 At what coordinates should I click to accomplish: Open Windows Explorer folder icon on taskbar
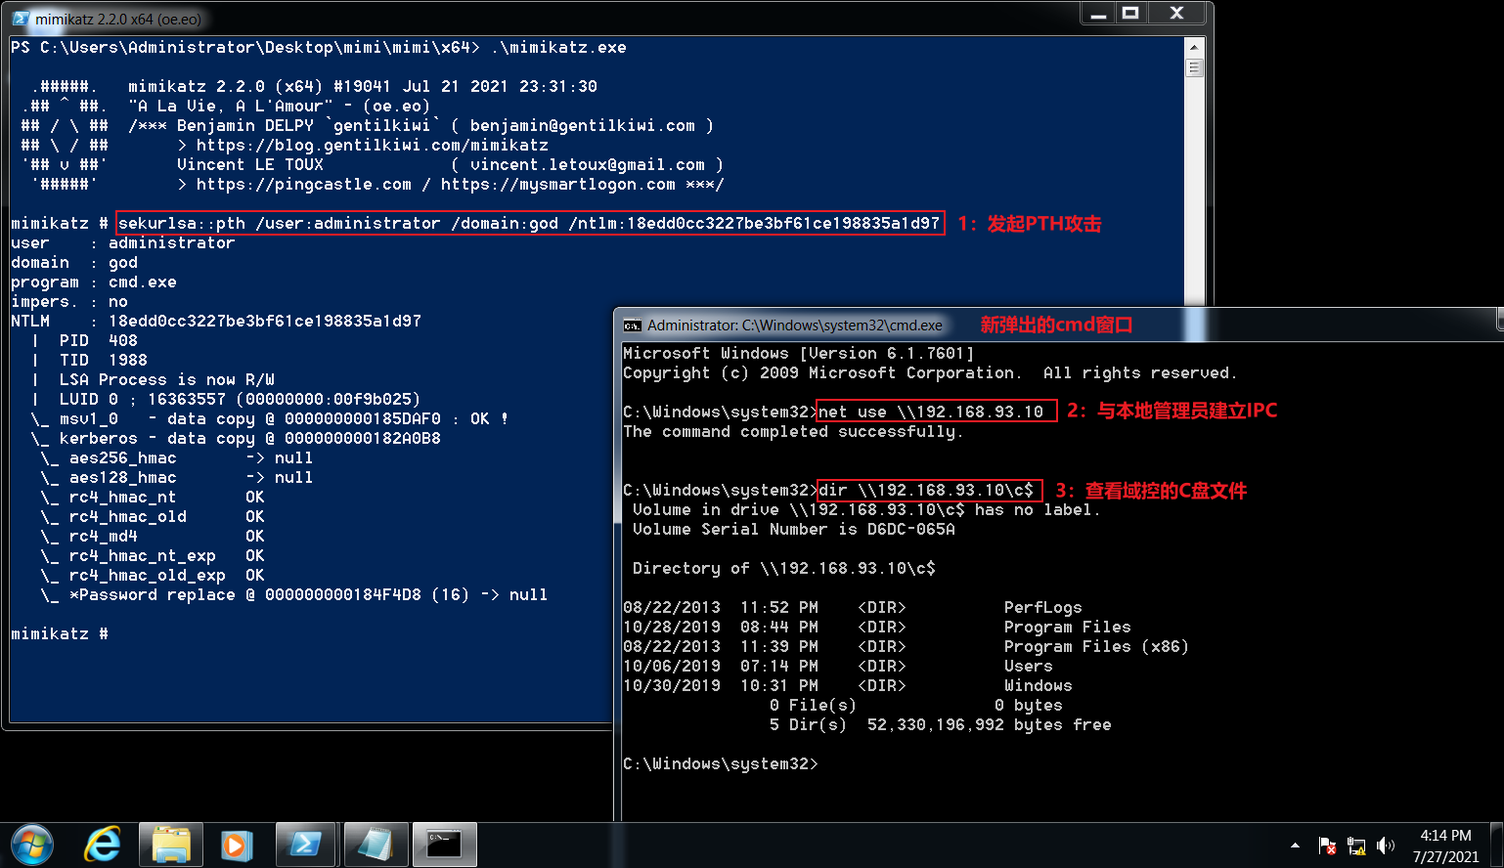point(171,845)
